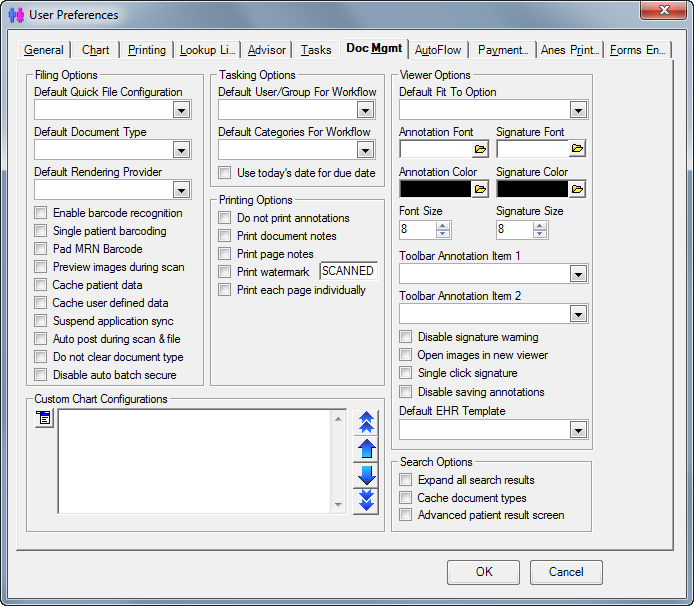This screenshot has height=606, width=694.
Task: Check Print document notes
Action: [225, 236]
